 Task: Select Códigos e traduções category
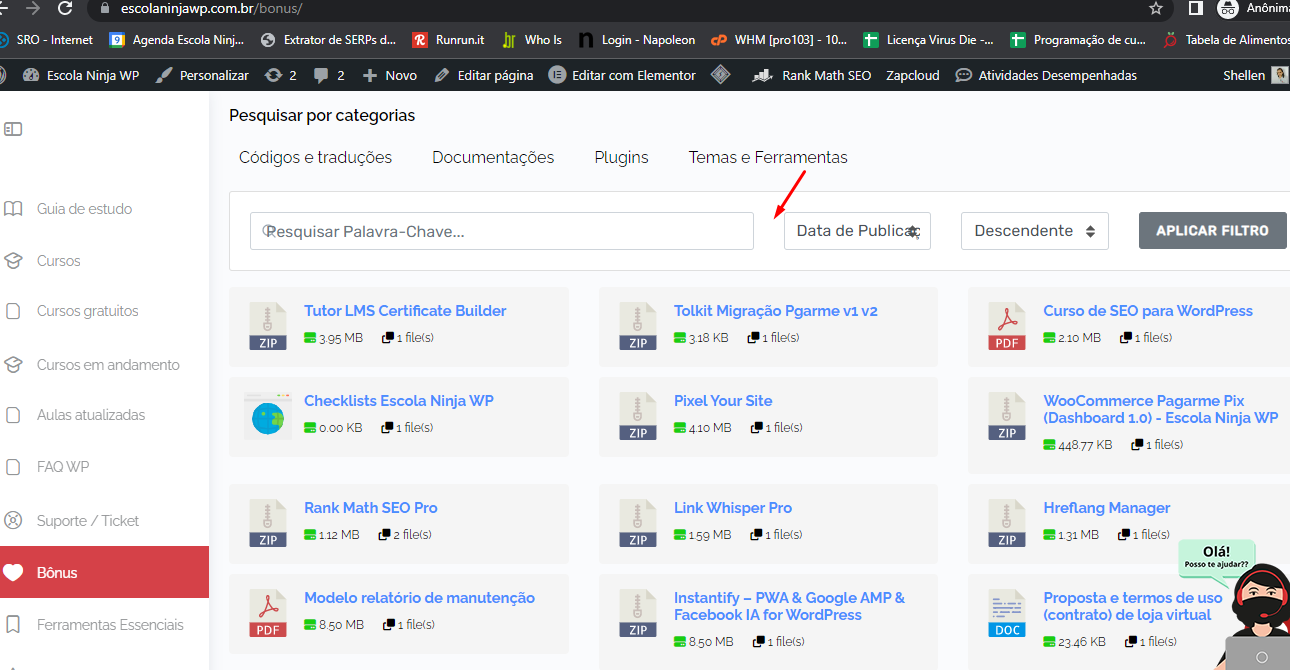coord(315,157)
